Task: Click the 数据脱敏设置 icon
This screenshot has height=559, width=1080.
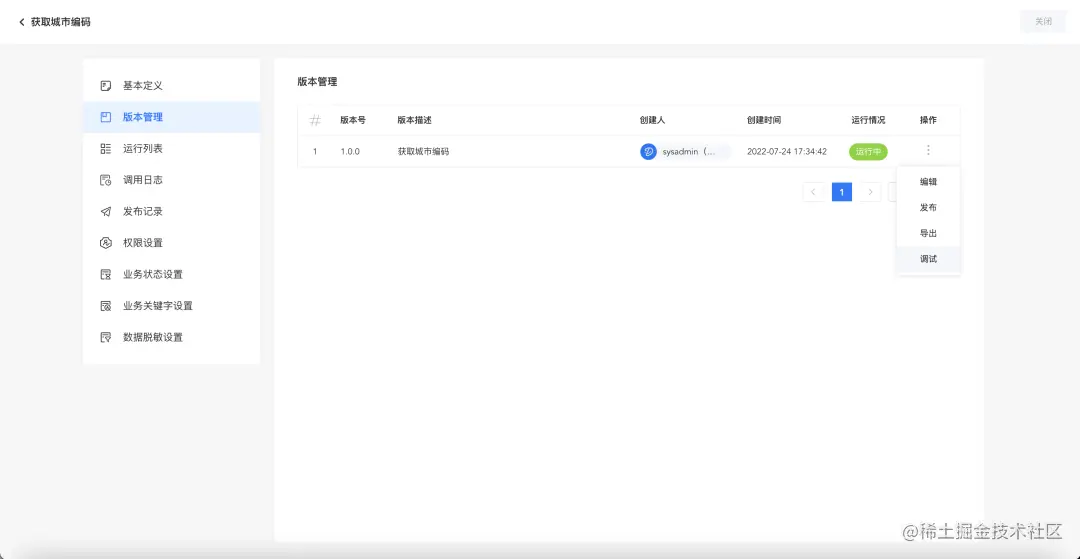Action: click(105, 337)
